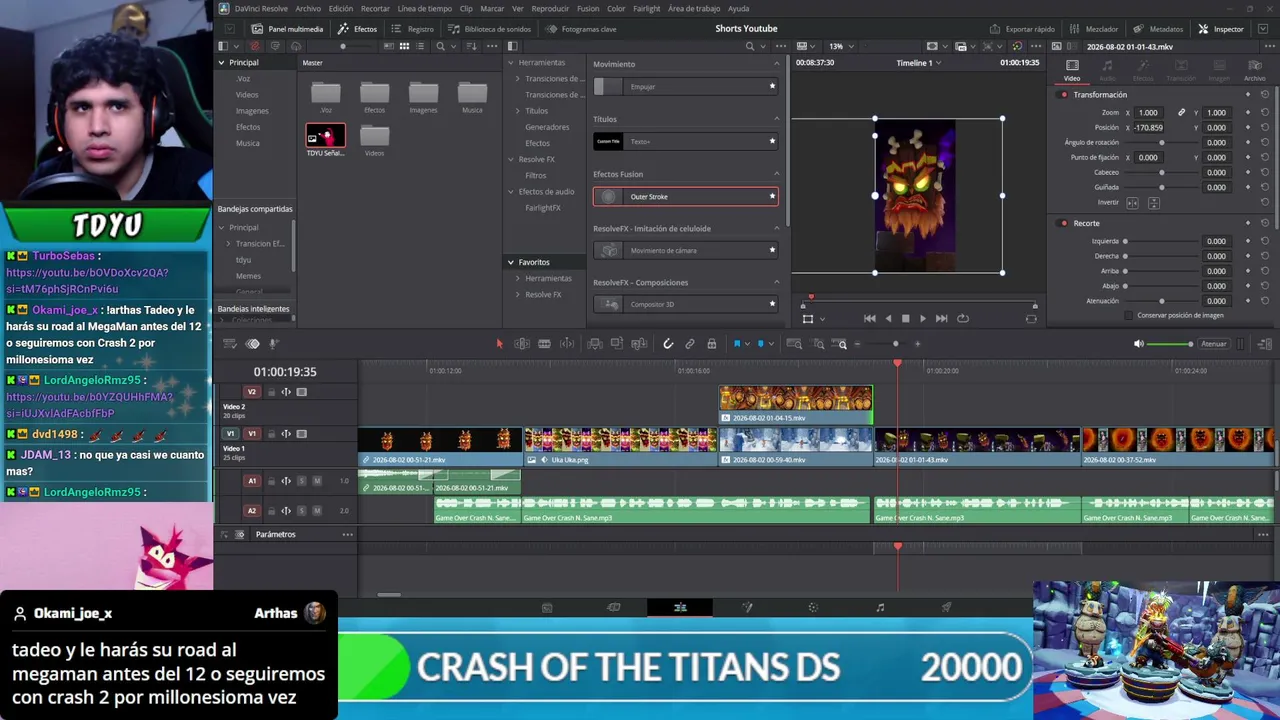The width and height of the screenshot is (1280, 720).
Task: Toggle Zoom X/Y link chain
Action: point(1181,113)
